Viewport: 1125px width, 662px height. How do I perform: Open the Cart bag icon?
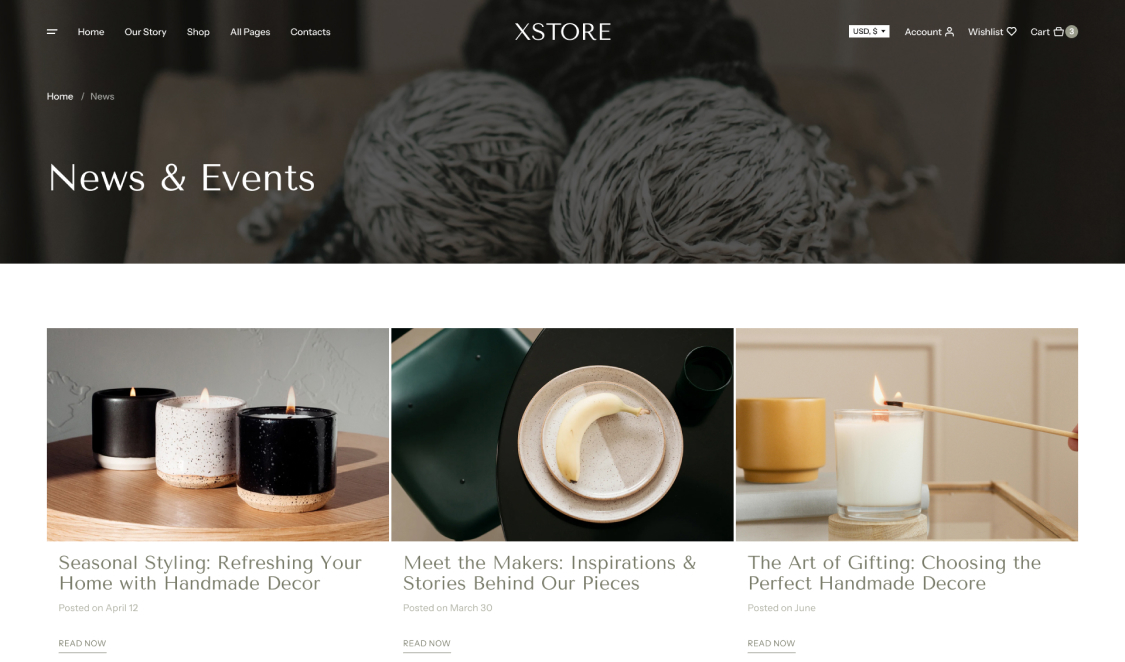coord(1058,32)
